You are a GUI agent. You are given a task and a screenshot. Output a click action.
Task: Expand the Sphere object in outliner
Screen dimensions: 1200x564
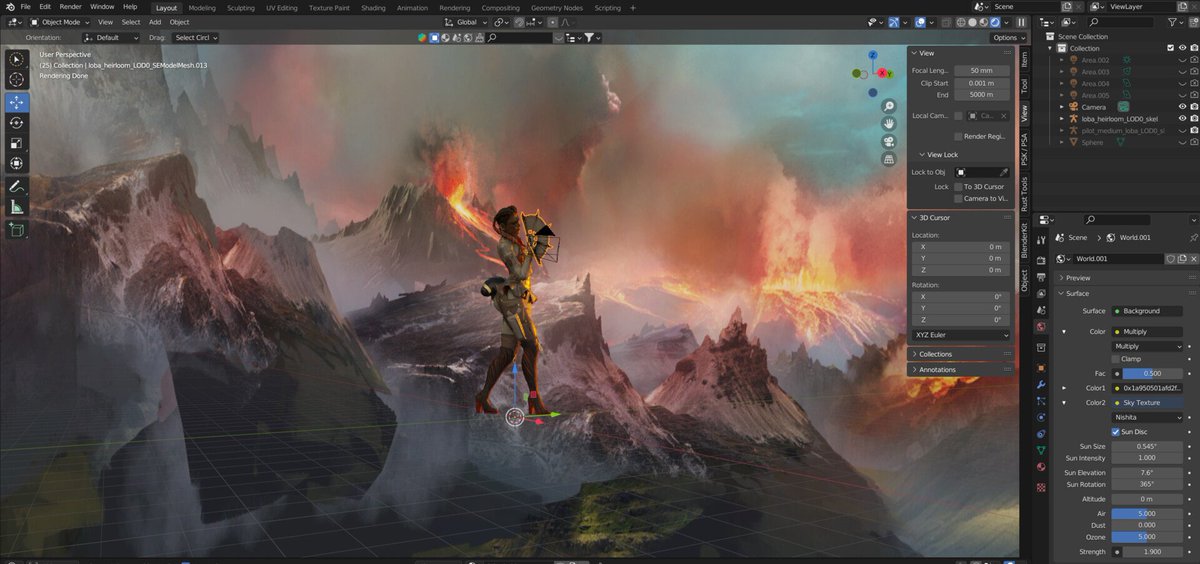tap(1063, 142)
